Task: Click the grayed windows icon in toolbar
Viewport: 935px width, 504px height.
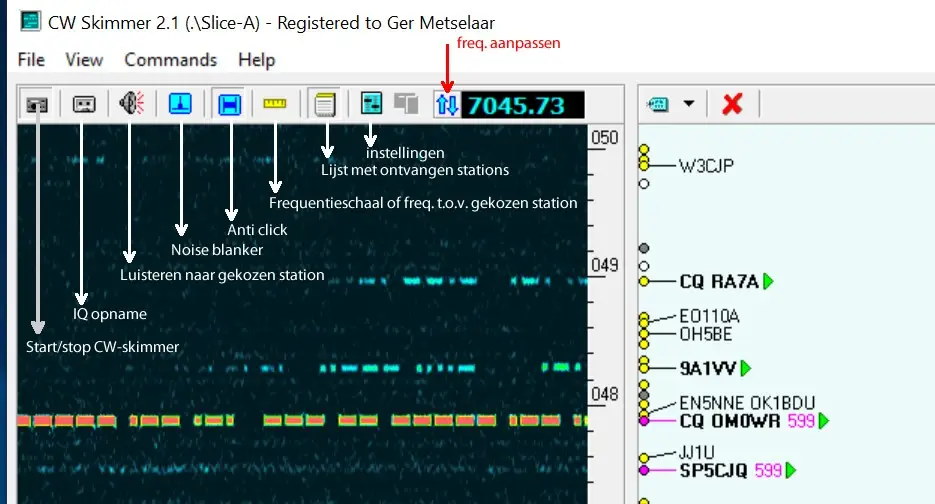Action: tap(406, 103)
